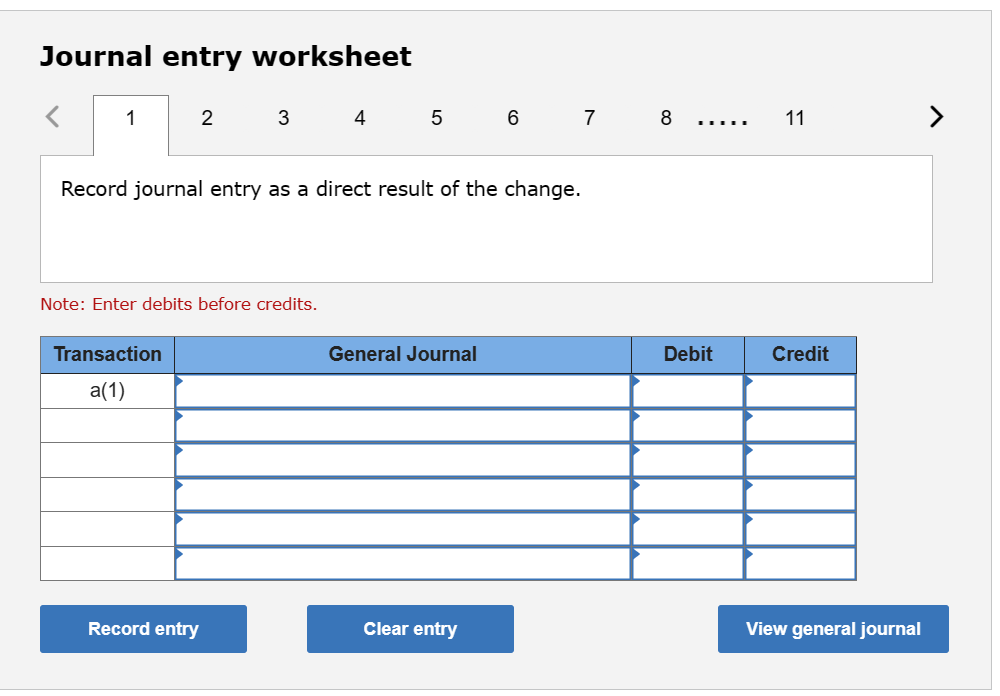Click the Record entry button
Screen dimensions: 1000x696
[x=143, y=628]
